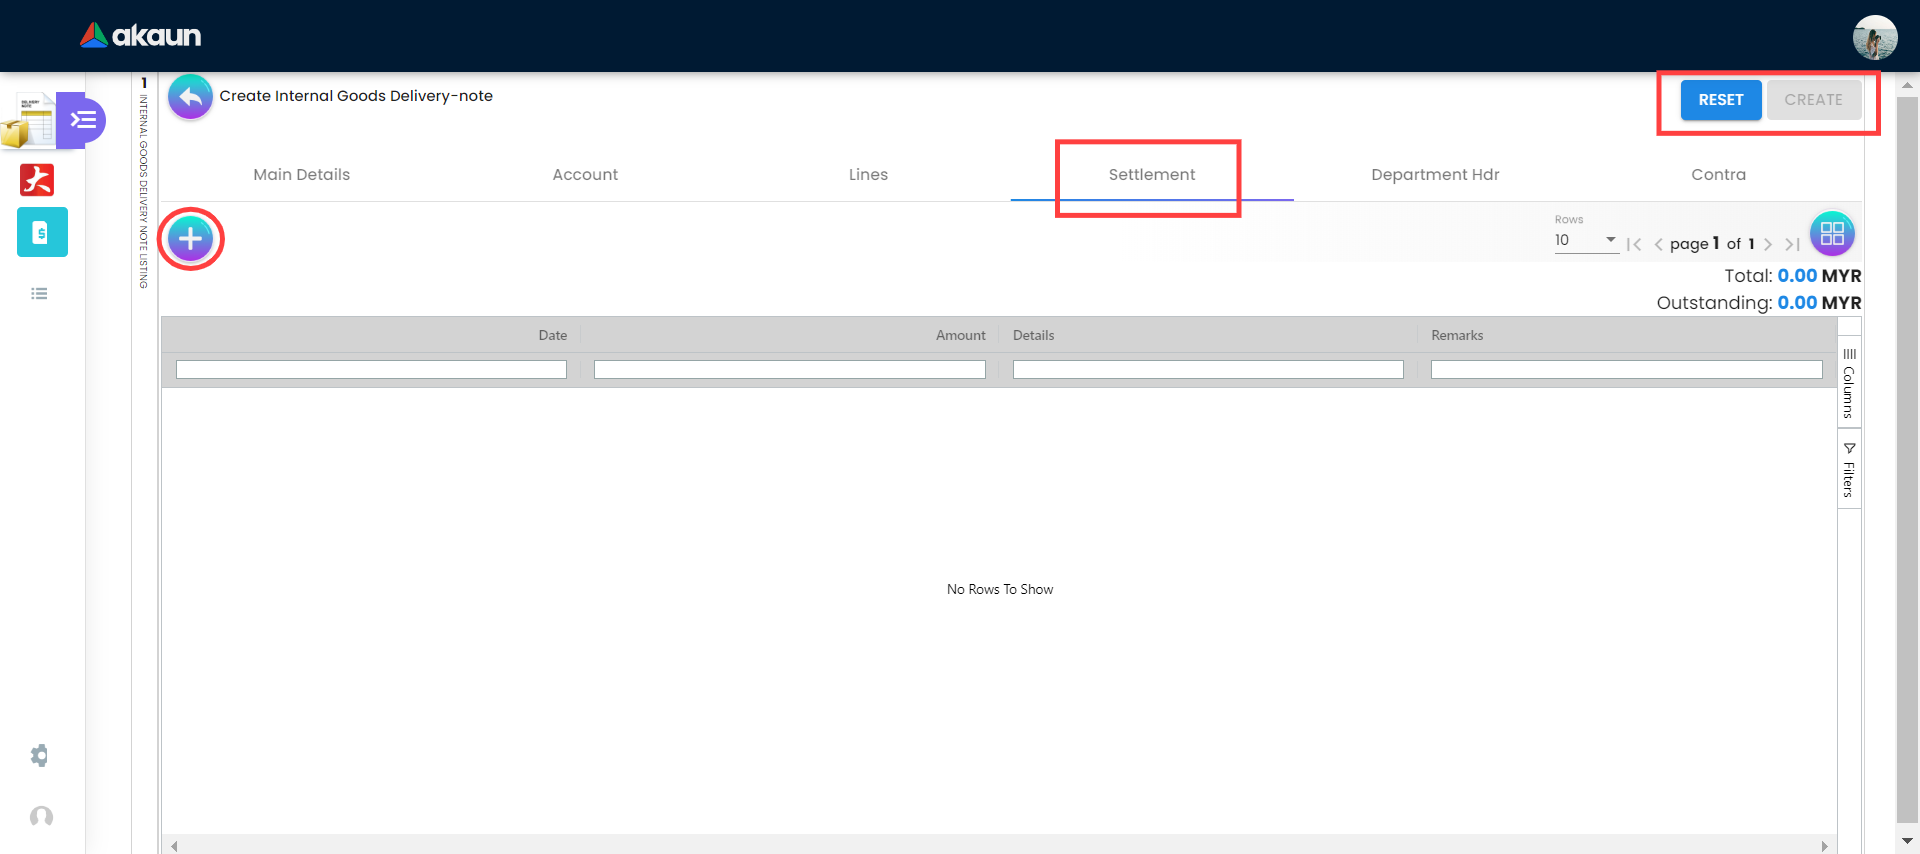Click the akaun logo

[x=140, y=36]
